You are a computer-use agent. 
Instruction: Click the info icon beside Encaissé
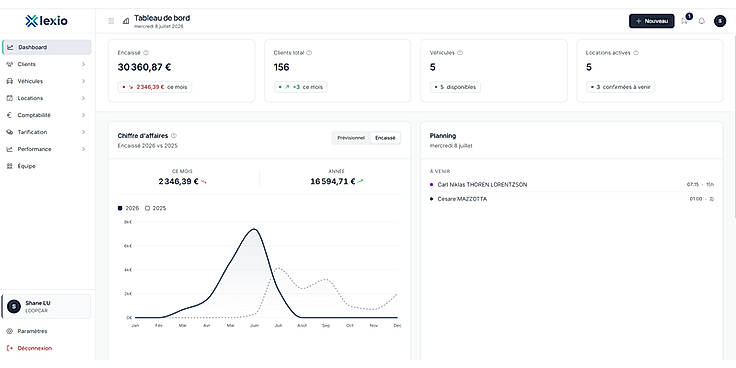coord(146,53)
